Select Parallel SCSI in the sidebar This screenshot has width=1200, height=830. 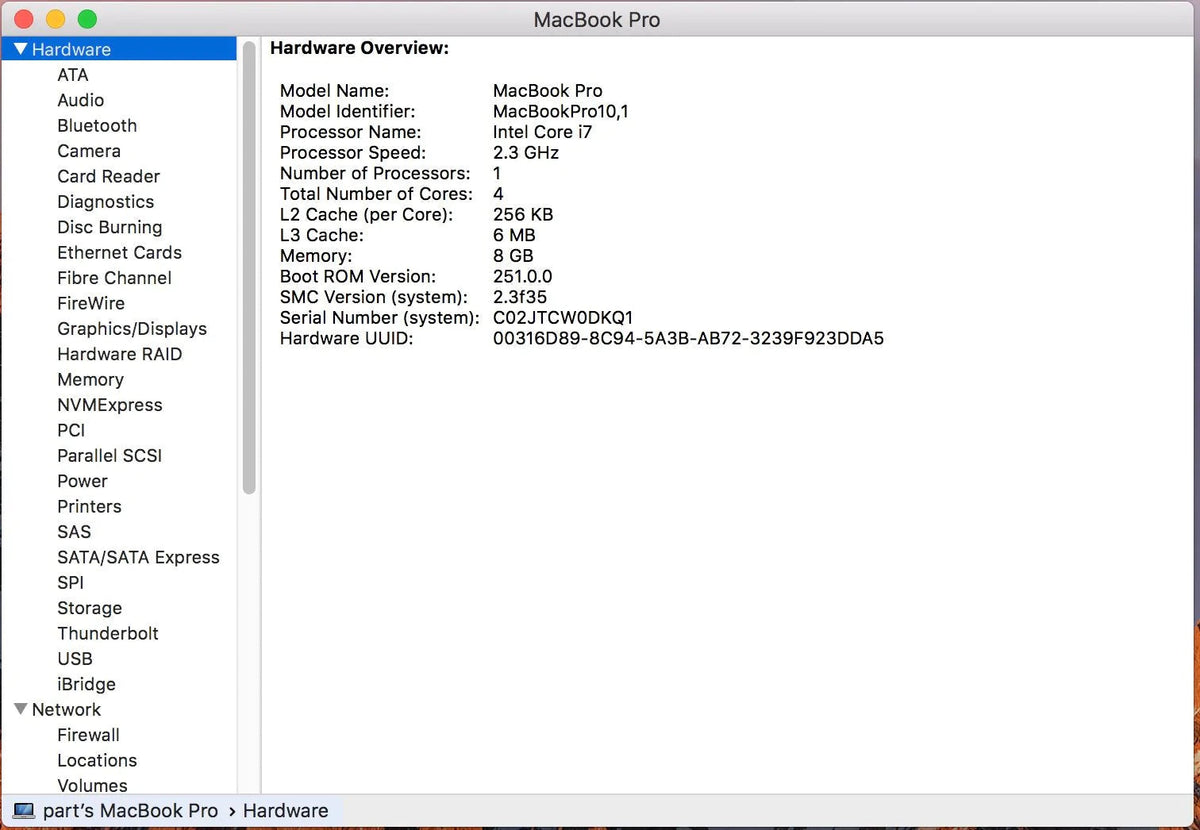[110, 455]
